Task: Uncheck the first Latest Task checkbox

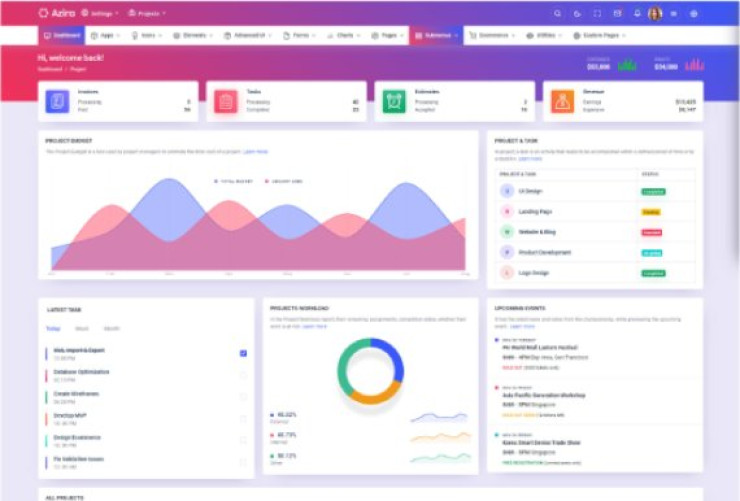Action: (x=243, y=353)
